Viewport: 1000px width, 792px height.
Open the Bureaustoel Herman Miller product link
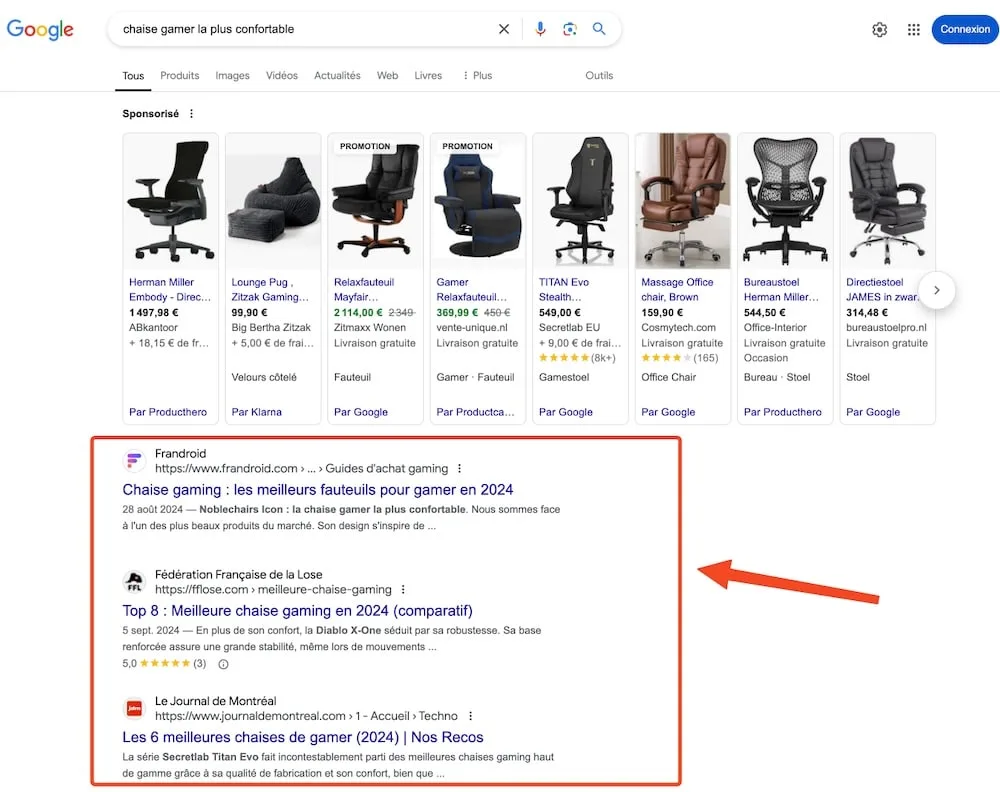781,290
